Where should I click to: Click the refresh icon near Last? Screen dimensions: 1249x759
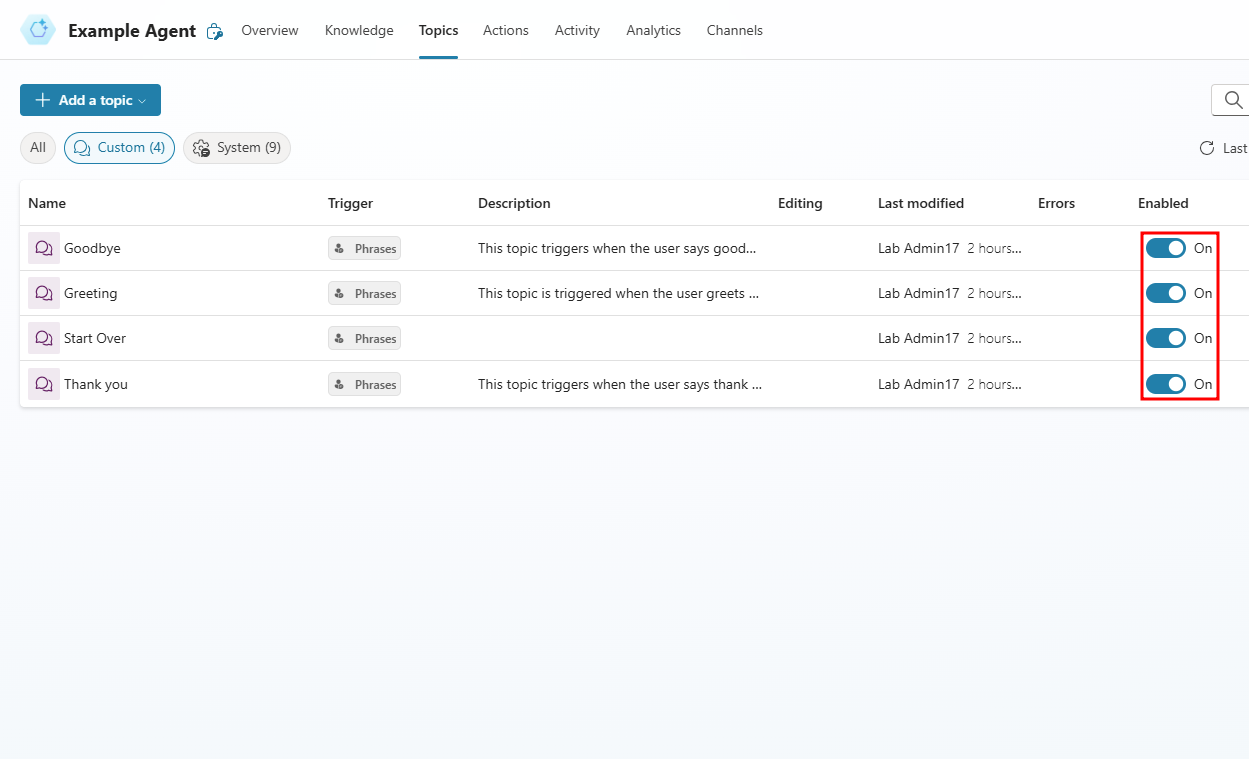coord(1207,147)
